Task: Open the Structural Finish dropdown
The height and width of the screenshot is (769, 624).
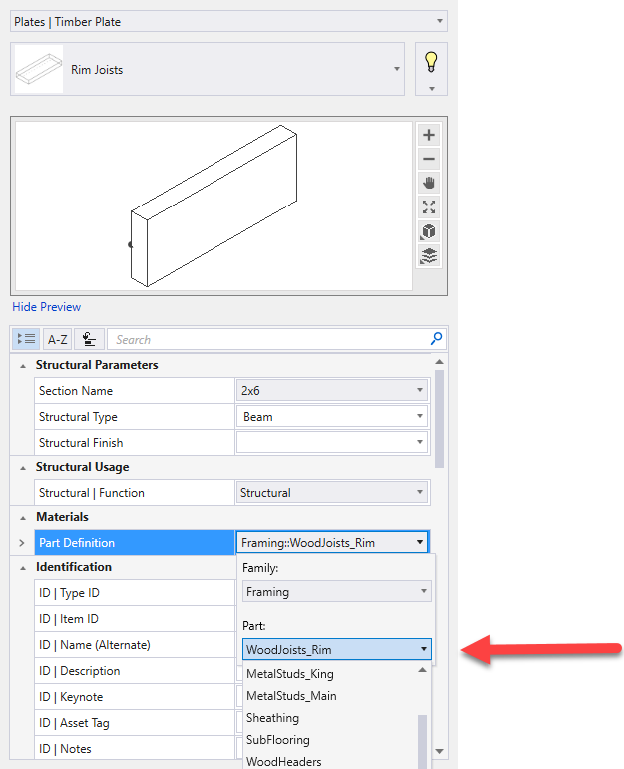Action: [332, 442]
